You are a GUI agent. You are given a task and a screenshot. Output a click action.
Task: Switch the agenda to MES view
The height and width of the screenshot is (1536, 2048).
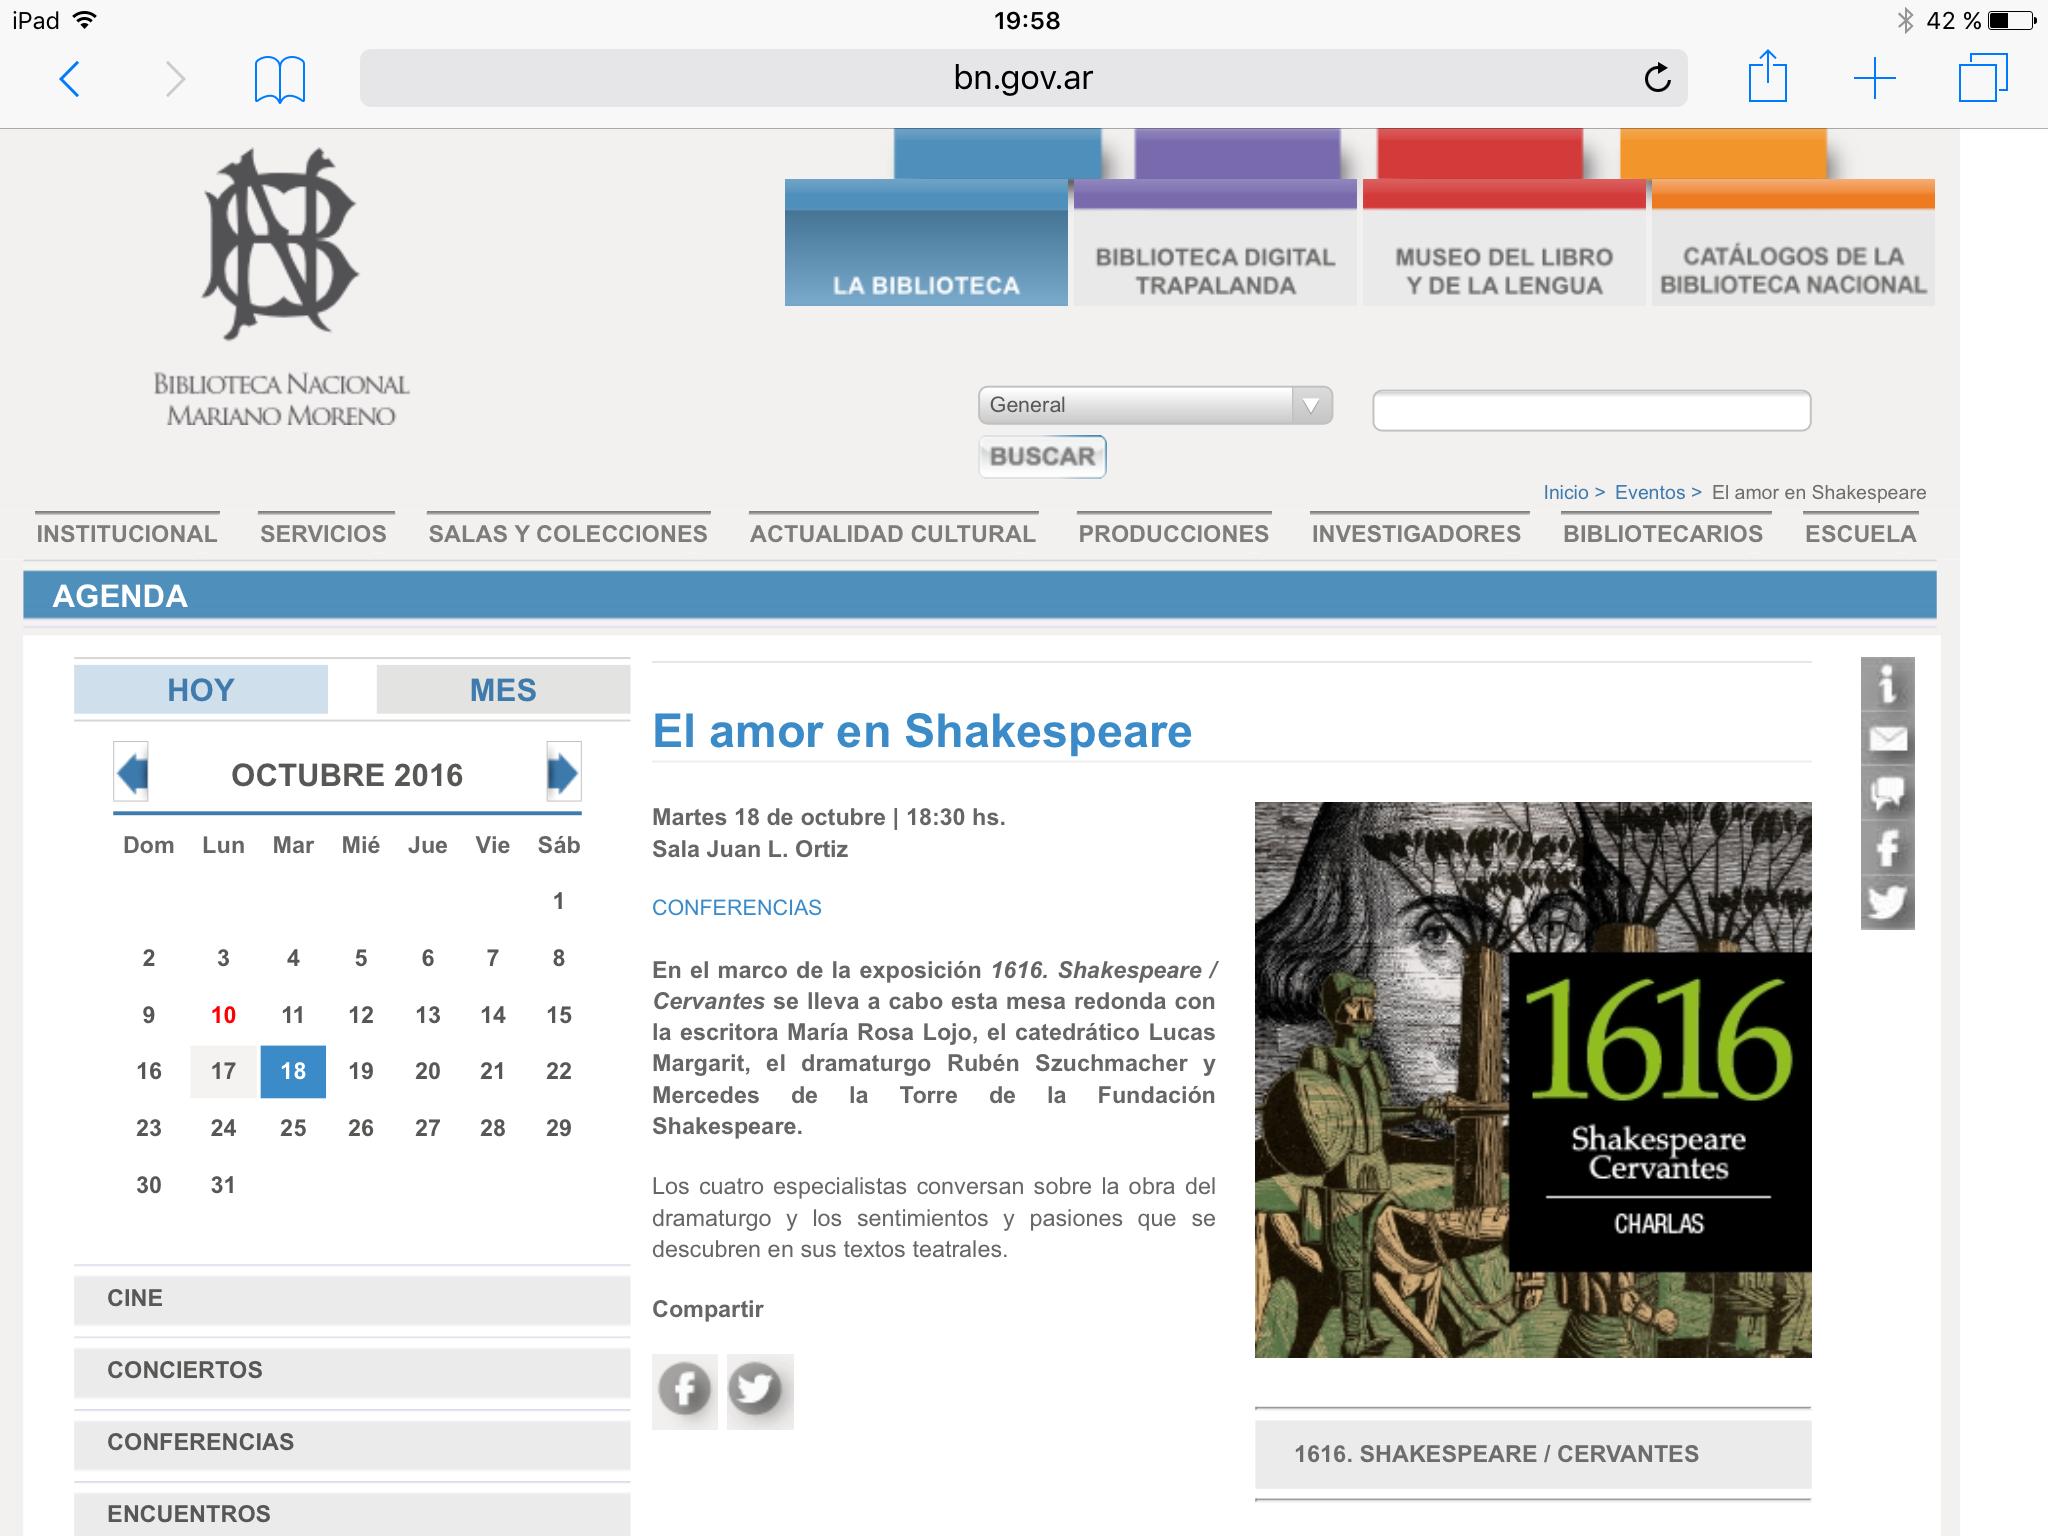[x=503, y=689]
